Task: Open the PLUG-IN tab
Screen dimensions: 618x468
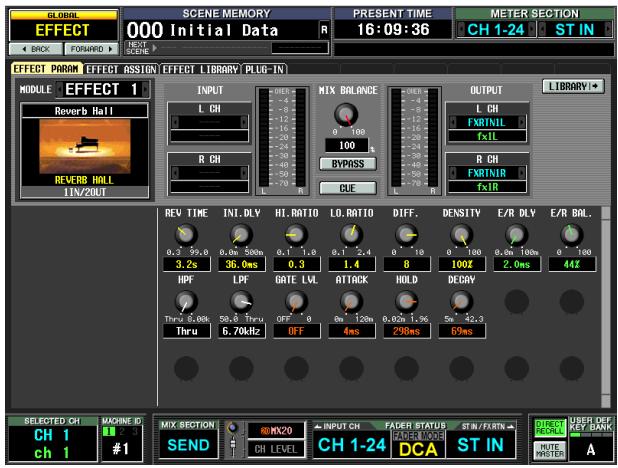Action: click(x=264, y=69)
